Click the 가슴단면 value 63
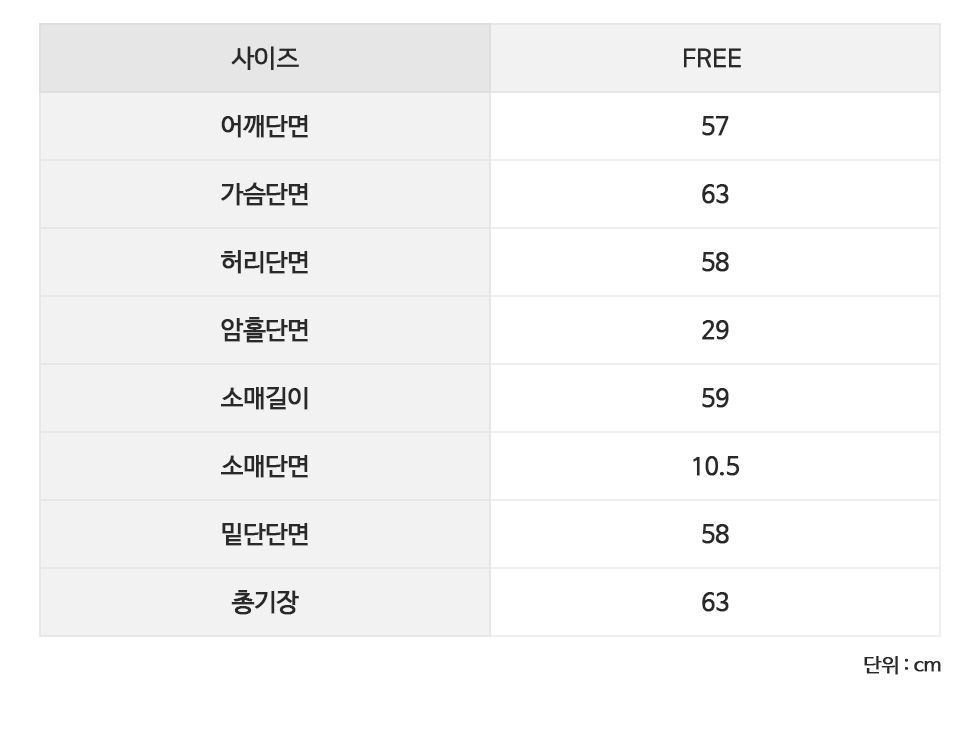 (x=715, y=195)
